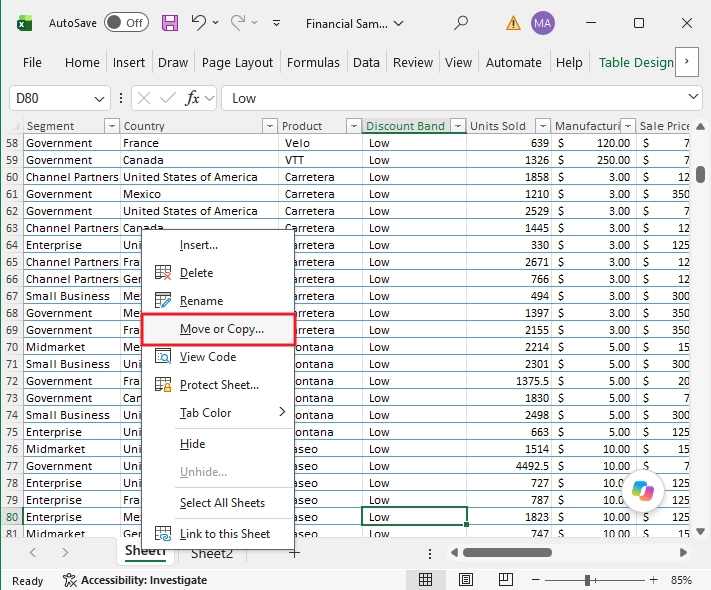The width and height of the screenshot is (711, 590).
Task: Click the formula bar Cancel X icon
Action: (x=144, y=98)
